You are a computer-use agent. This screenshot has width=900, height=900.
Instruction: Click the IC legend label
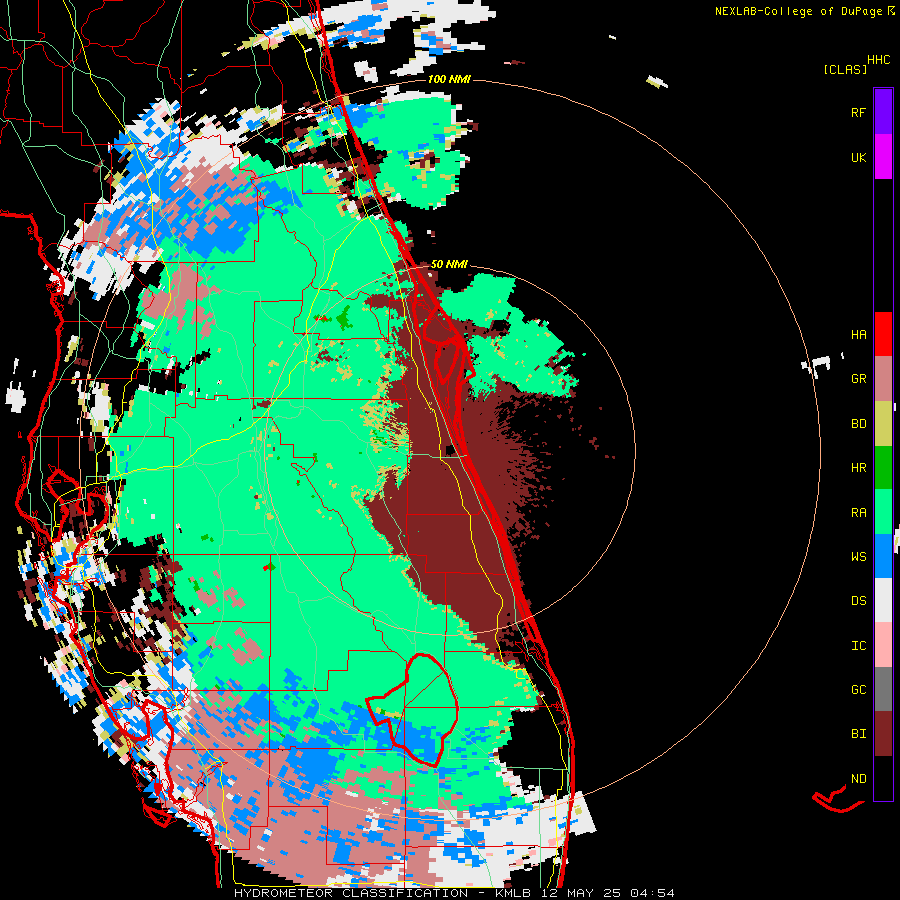coord(858,646)
